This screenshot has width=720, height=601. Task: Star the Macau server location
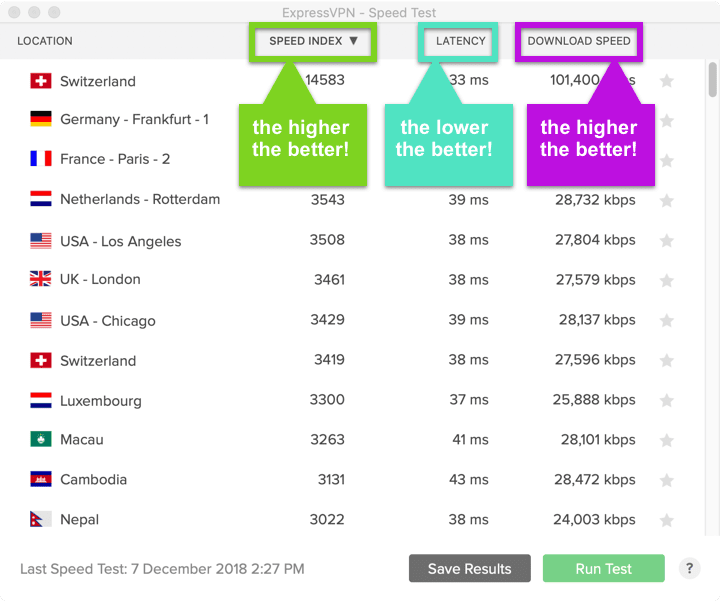point(667,441)
